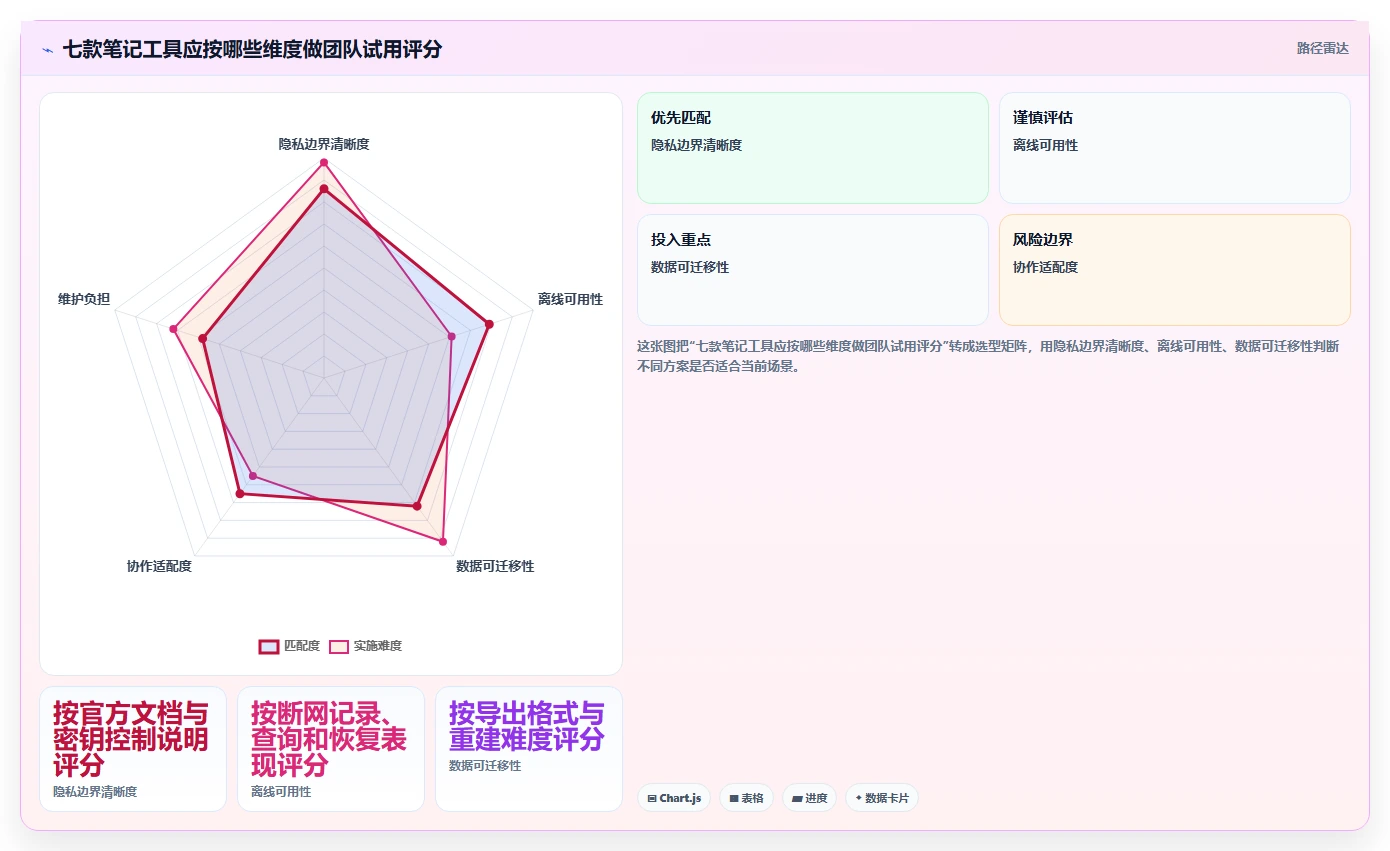The height and width of the screenshot is (851, 1390).
Task: Click the Chart.js chip
Action: pyautogui.click(x=675, y=798)
